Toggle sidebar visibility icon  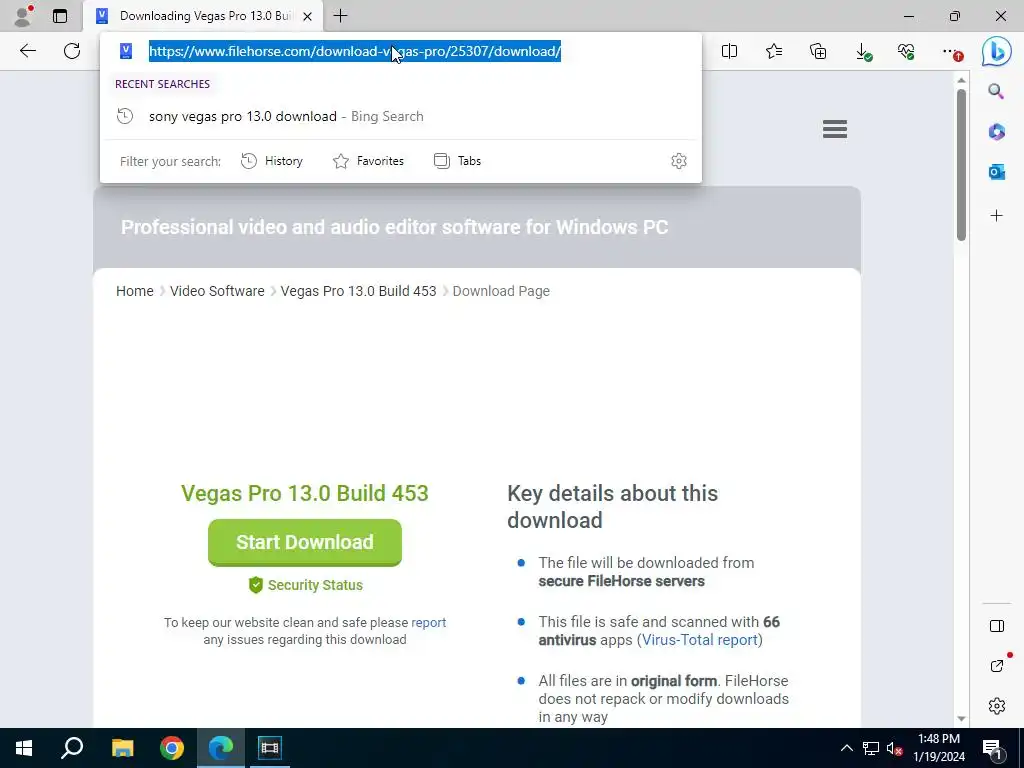[x=997, y=626]
